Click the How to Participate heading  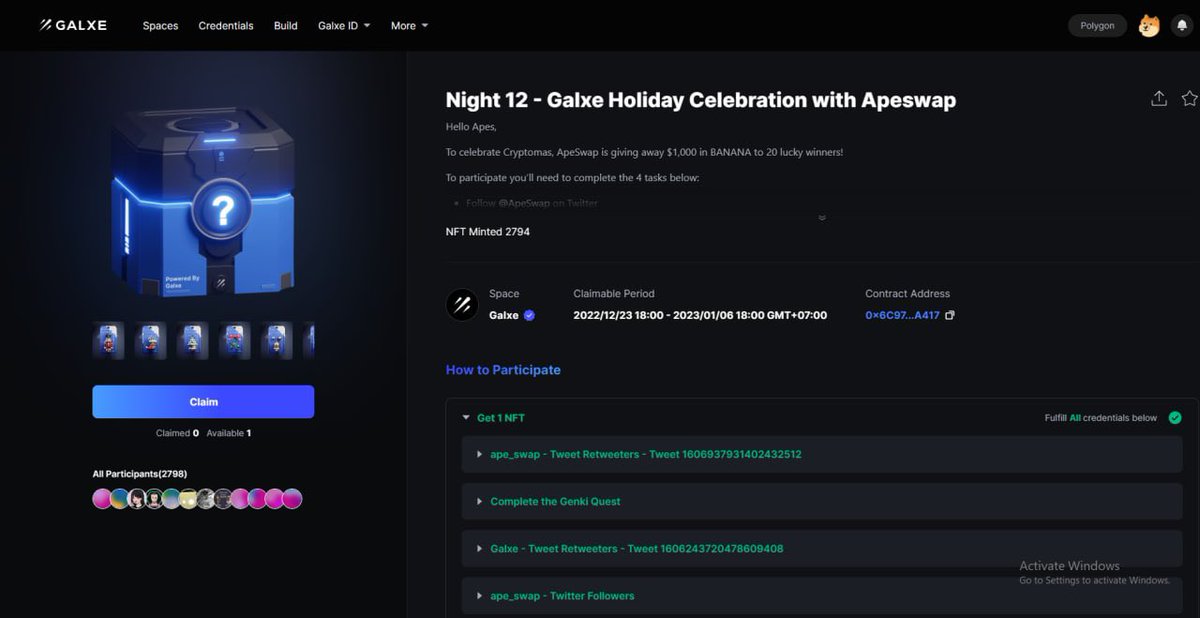click(503, 370)
